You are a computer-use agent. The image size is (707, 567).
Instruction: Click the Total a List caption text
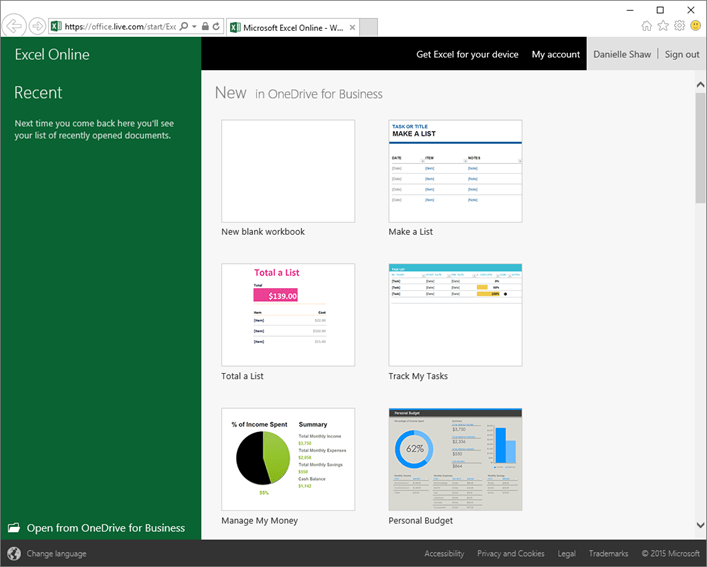(242, 376)
